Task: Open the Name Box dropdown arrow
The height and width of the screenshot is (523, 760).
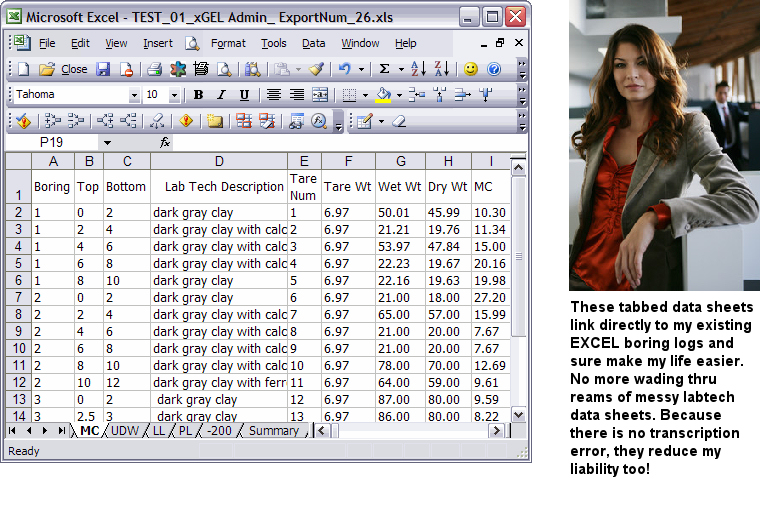Action: pos(107,143)
